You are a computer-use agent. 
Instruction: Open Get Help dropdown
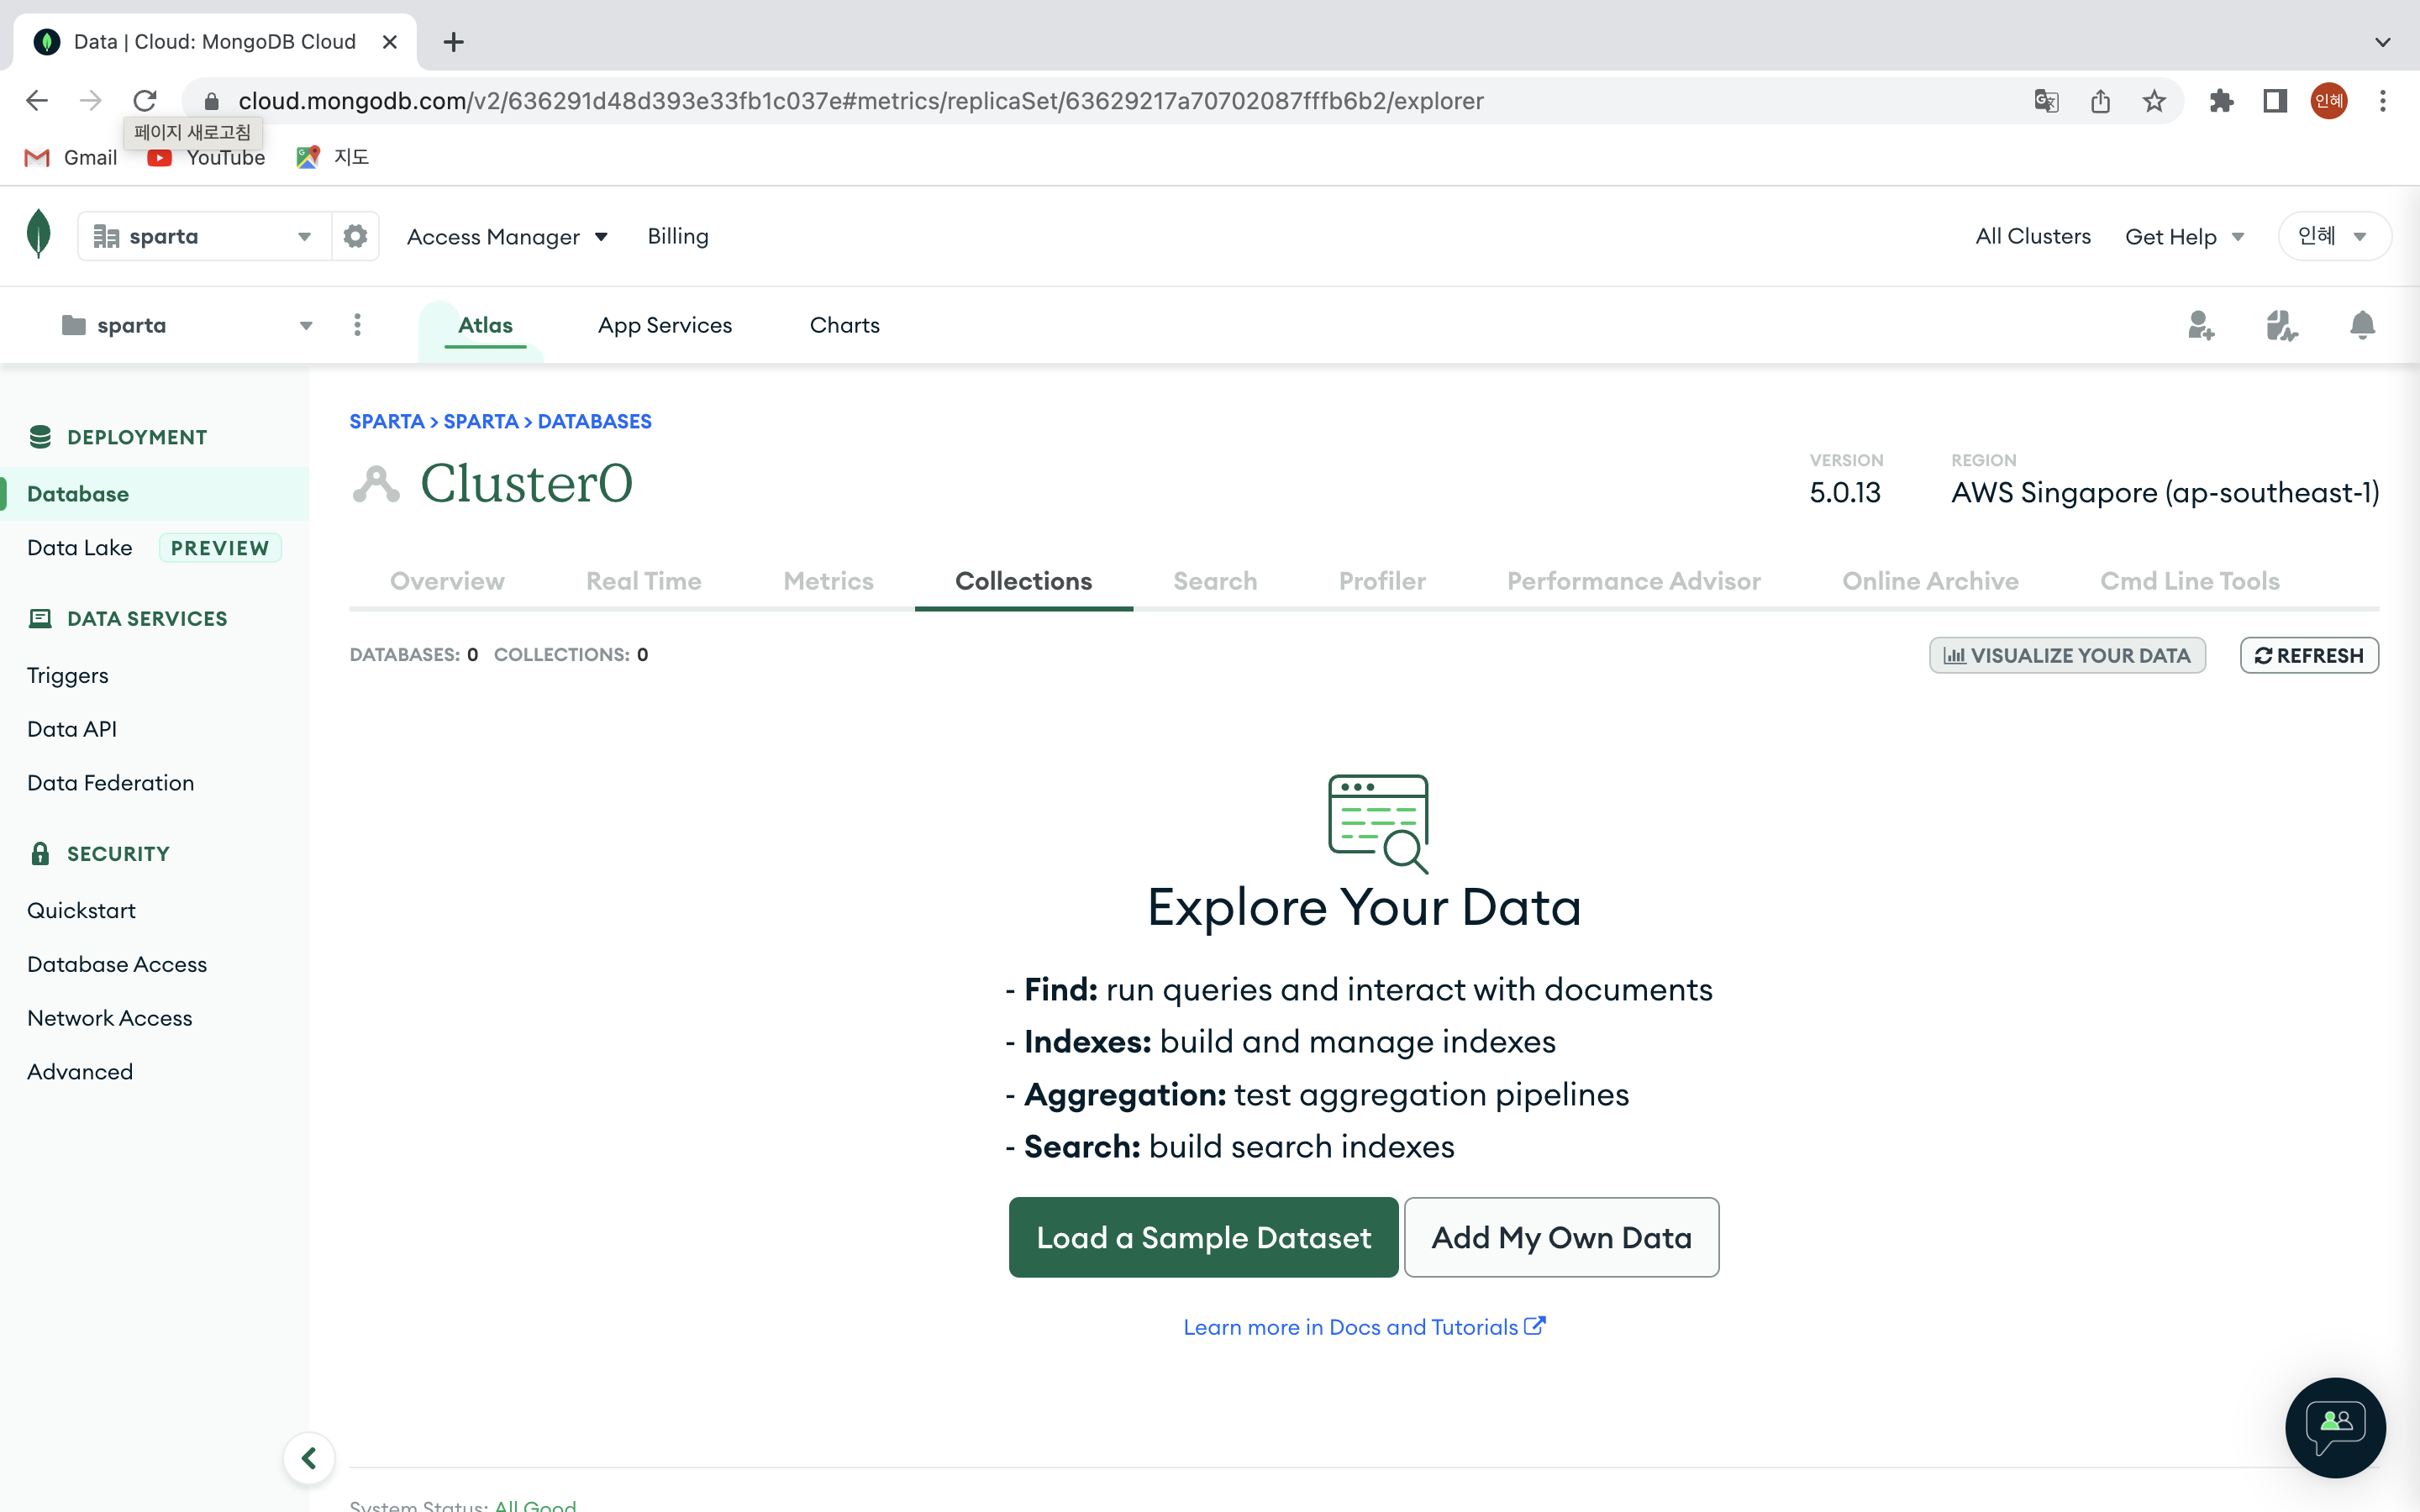(2185, 236)
